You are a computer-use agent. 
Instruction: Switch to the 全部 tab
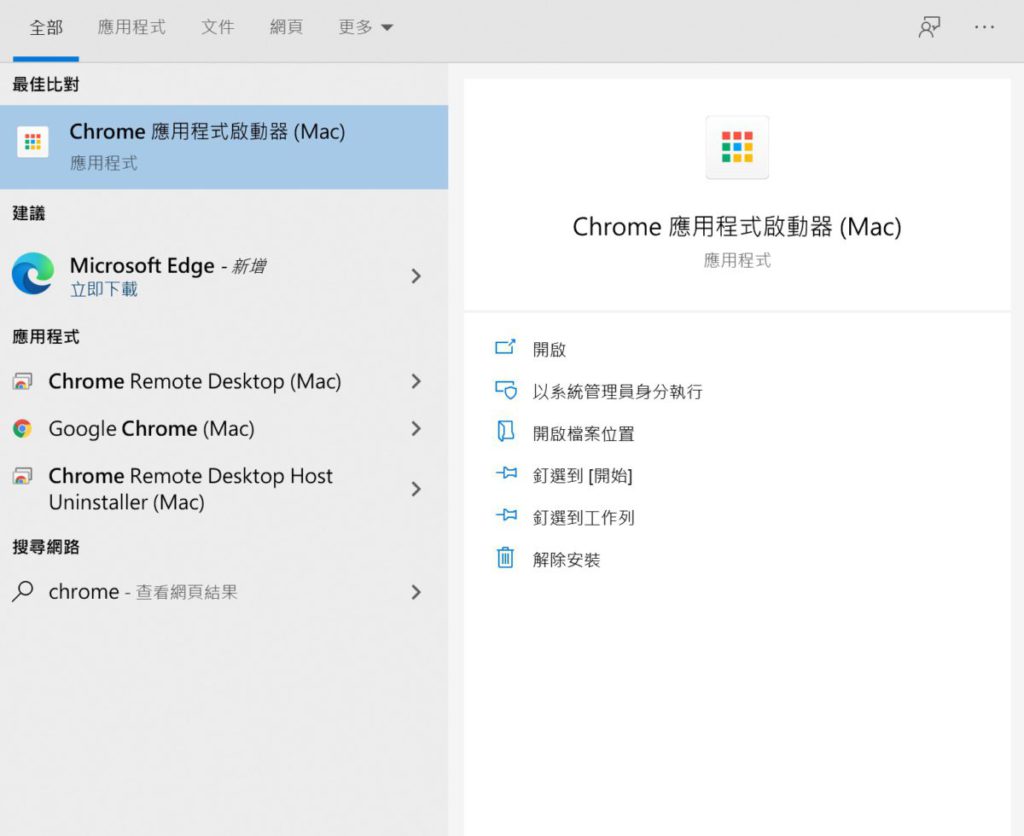click(x=46, y=27)
